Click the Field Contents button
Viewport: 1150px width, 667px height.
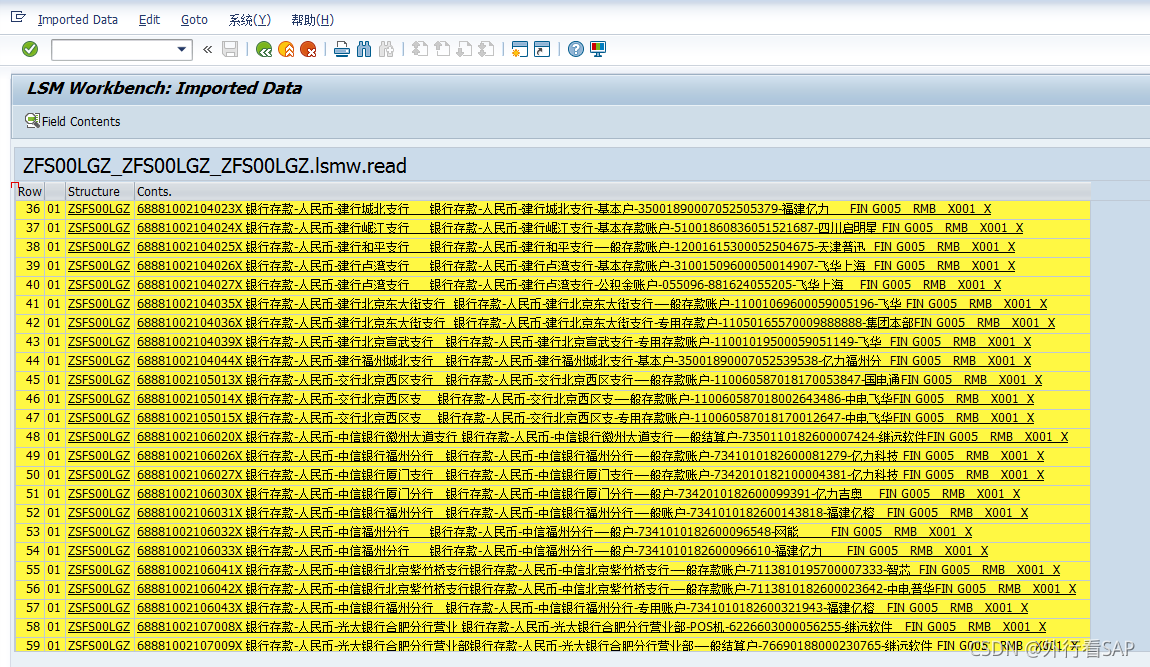click(x=73, y=121)
